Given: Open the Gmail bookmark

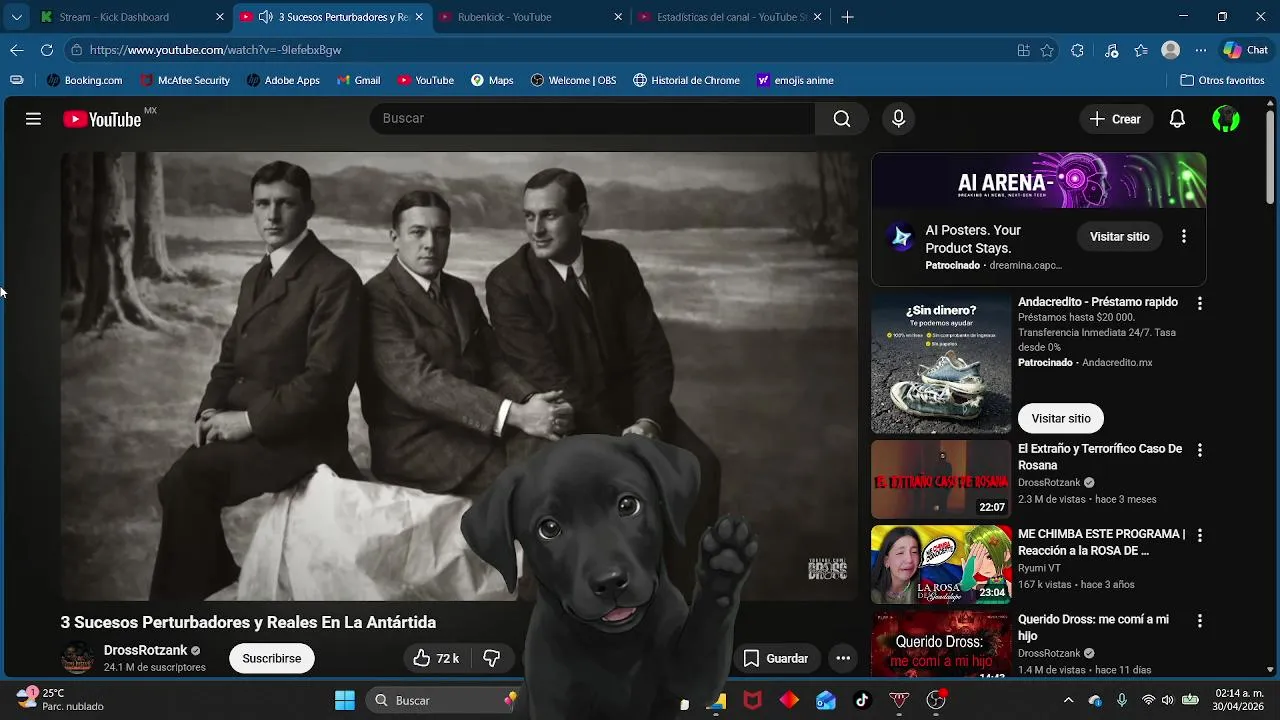Looking at the screenshot, I should (x=358, y=80).
